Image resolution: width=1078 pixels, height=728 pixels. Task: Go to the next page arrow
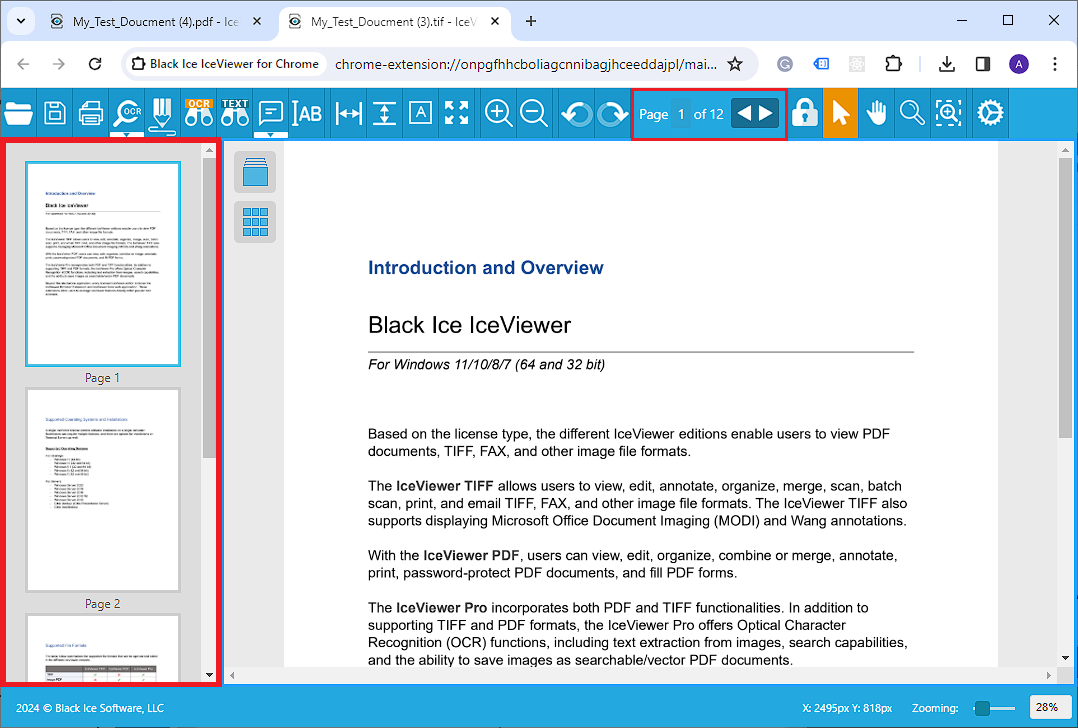click(765, 113)
